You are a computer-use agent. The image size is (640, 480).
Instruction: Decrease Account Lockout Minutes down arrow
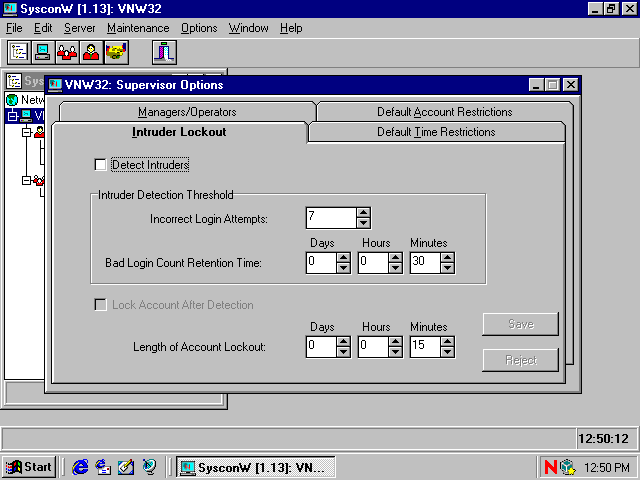tap(447, 352)
